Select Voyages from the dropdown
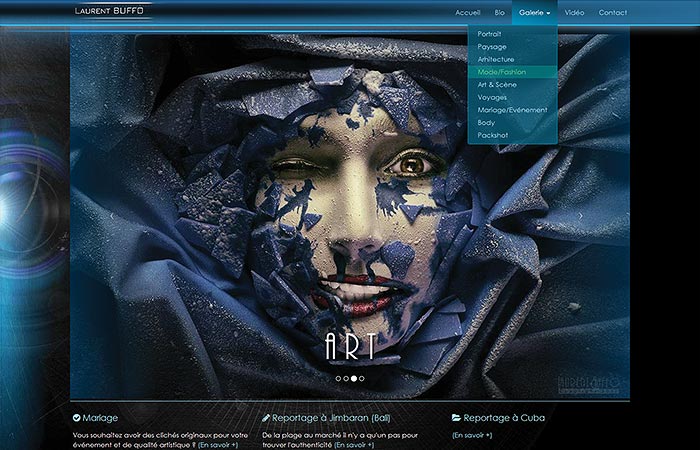Viewport: 700px width, 450px height. pyautogui.click(x=492, y=97)
